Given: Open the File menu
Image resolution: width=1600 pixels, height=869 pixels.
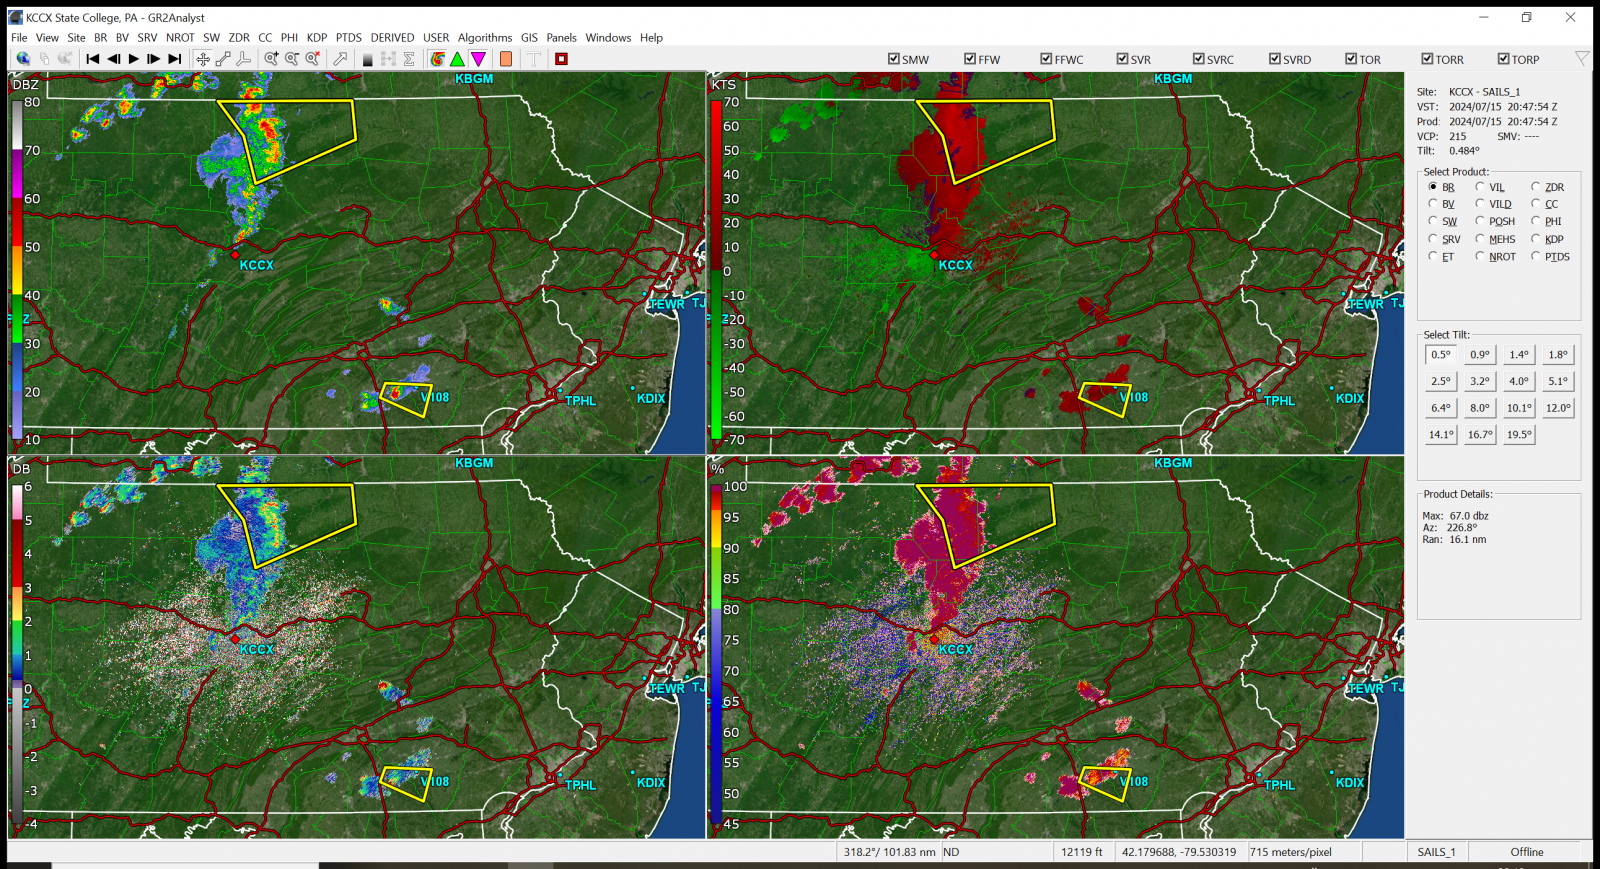Looking at the screenshot, I should click(x=19, y=38).
